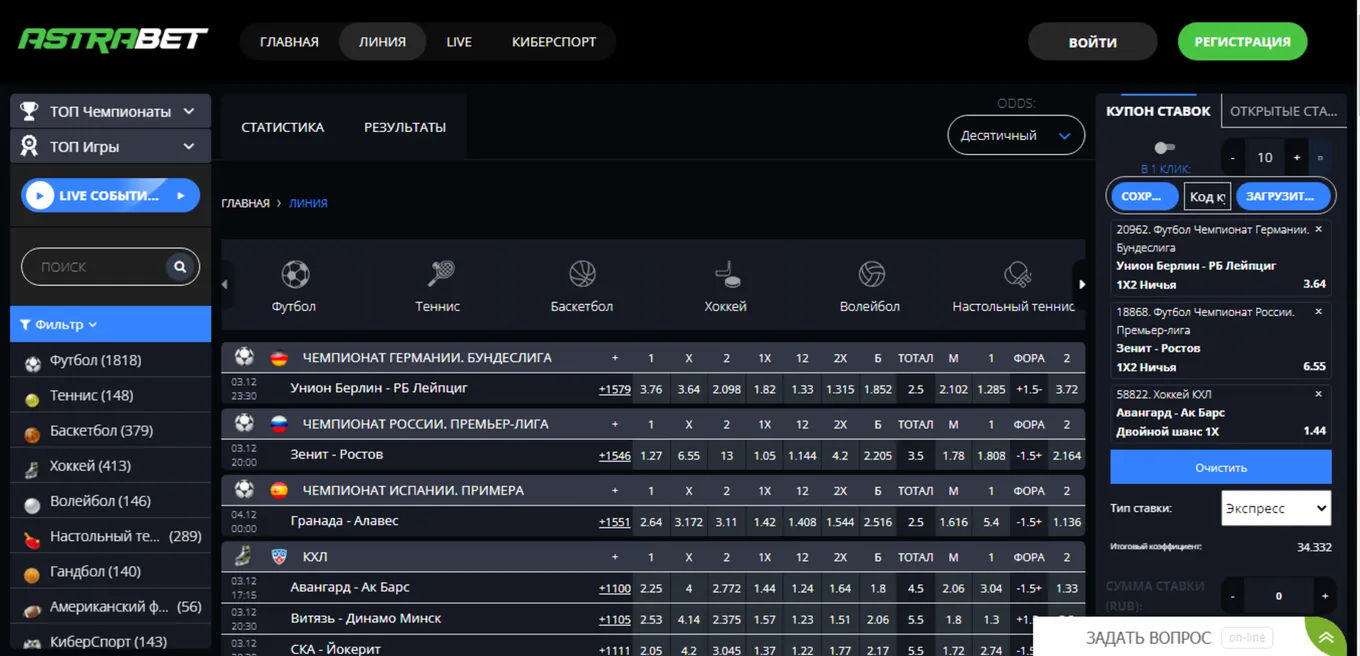
Task: Open the Киберспорт menu item
Action: point(554,42)
